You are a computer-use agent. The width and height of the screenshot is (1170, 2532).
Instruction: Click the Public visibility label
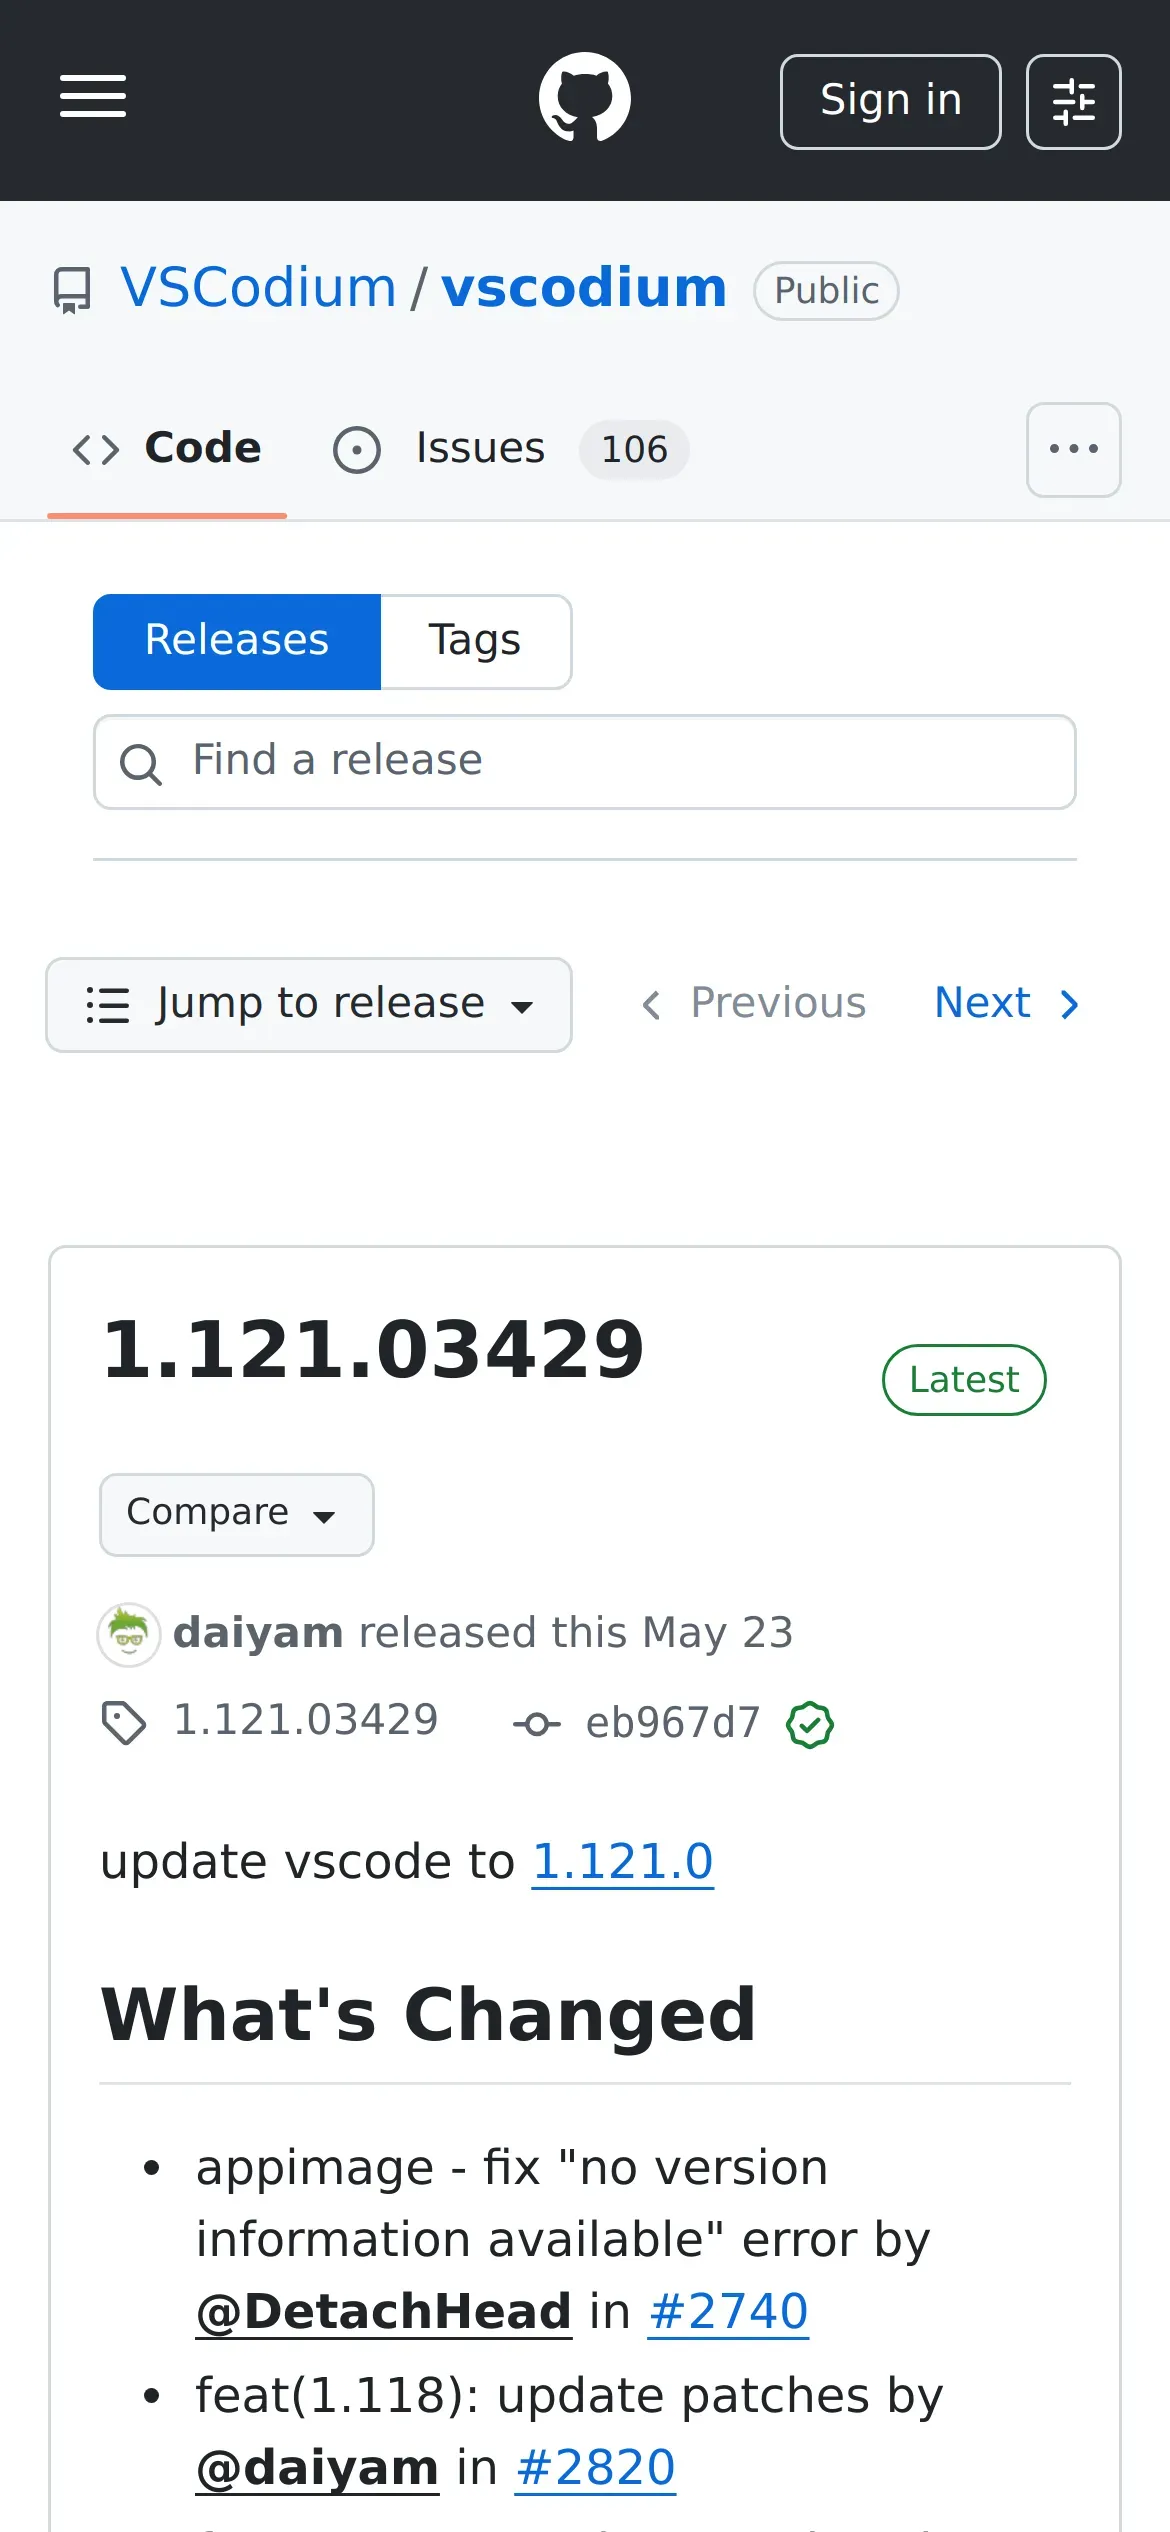click(826, 291)
